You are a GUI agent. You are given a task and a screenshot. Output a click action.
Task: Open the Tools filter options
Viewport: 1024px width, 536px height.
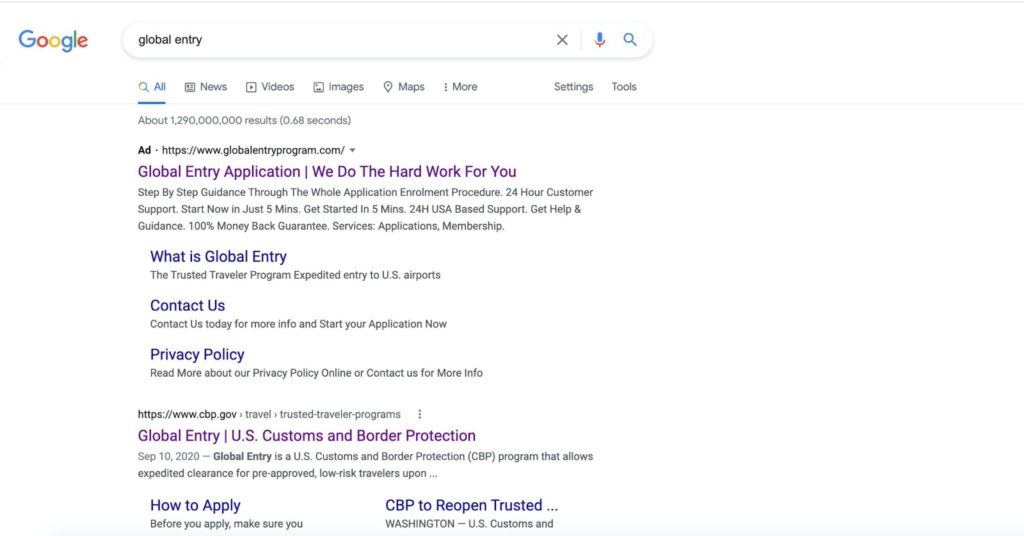(x=624, y=87)
